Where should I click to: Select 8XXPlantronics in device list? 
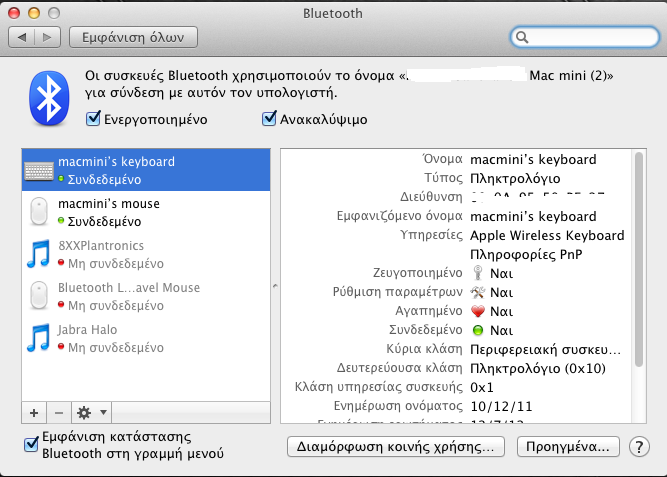pos(146,254)
